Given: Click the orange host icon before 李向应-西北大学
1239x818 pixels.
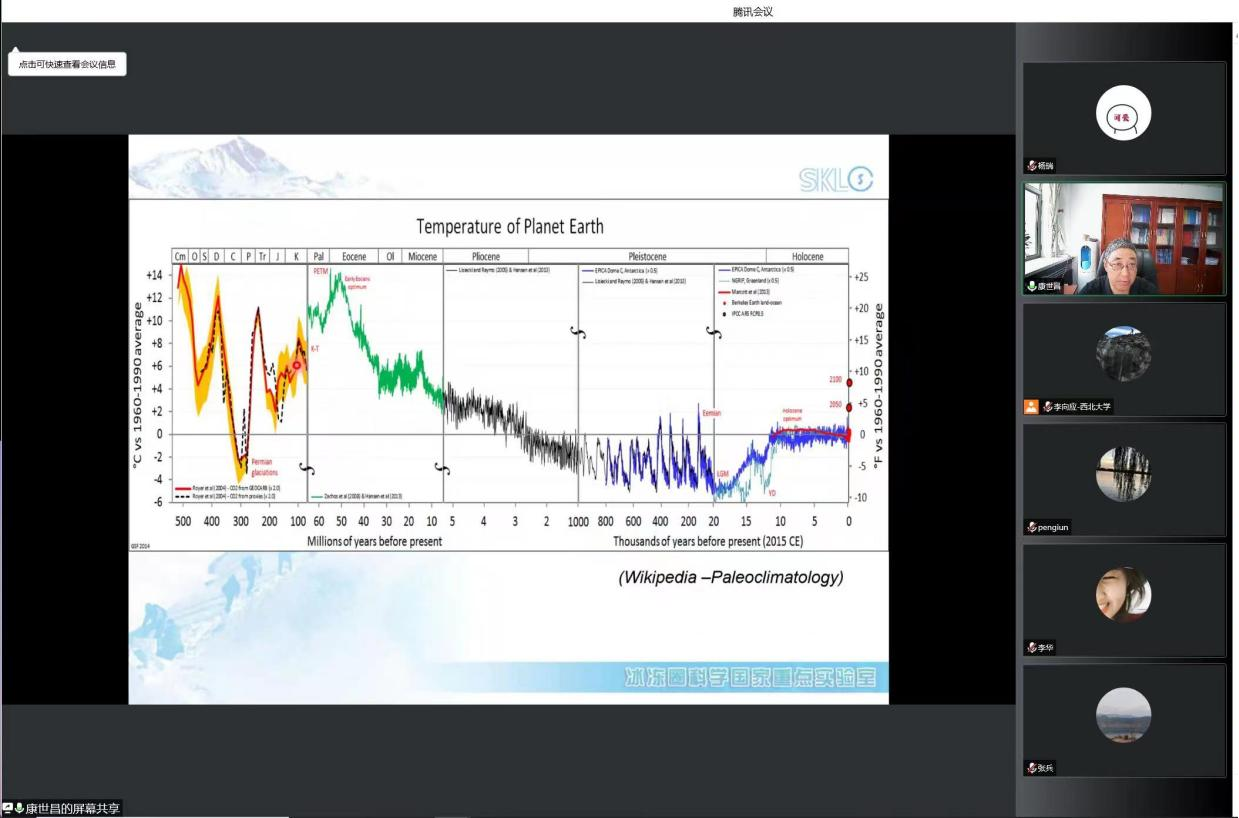Looking at the screenshot, I should pos(1031,407).
